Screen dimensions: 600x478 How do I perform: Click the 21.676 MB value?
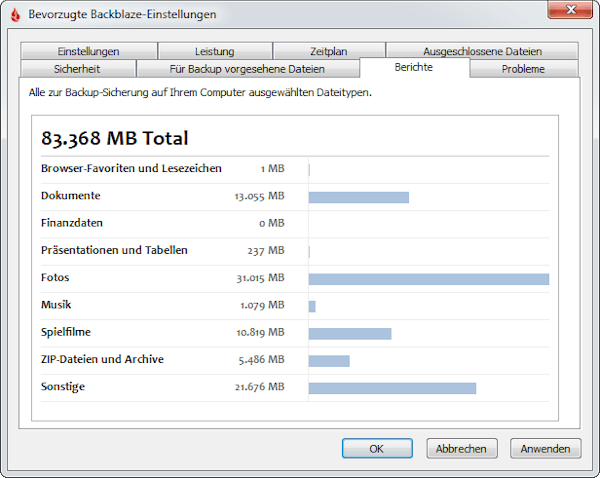pos(260,387)
